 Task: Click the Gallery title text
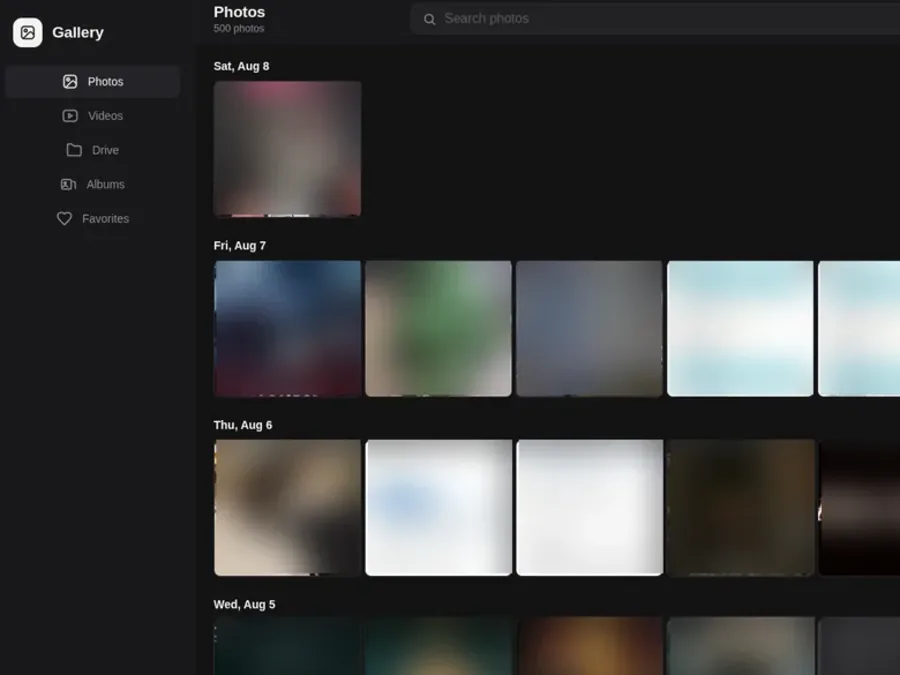click(78, 33)
